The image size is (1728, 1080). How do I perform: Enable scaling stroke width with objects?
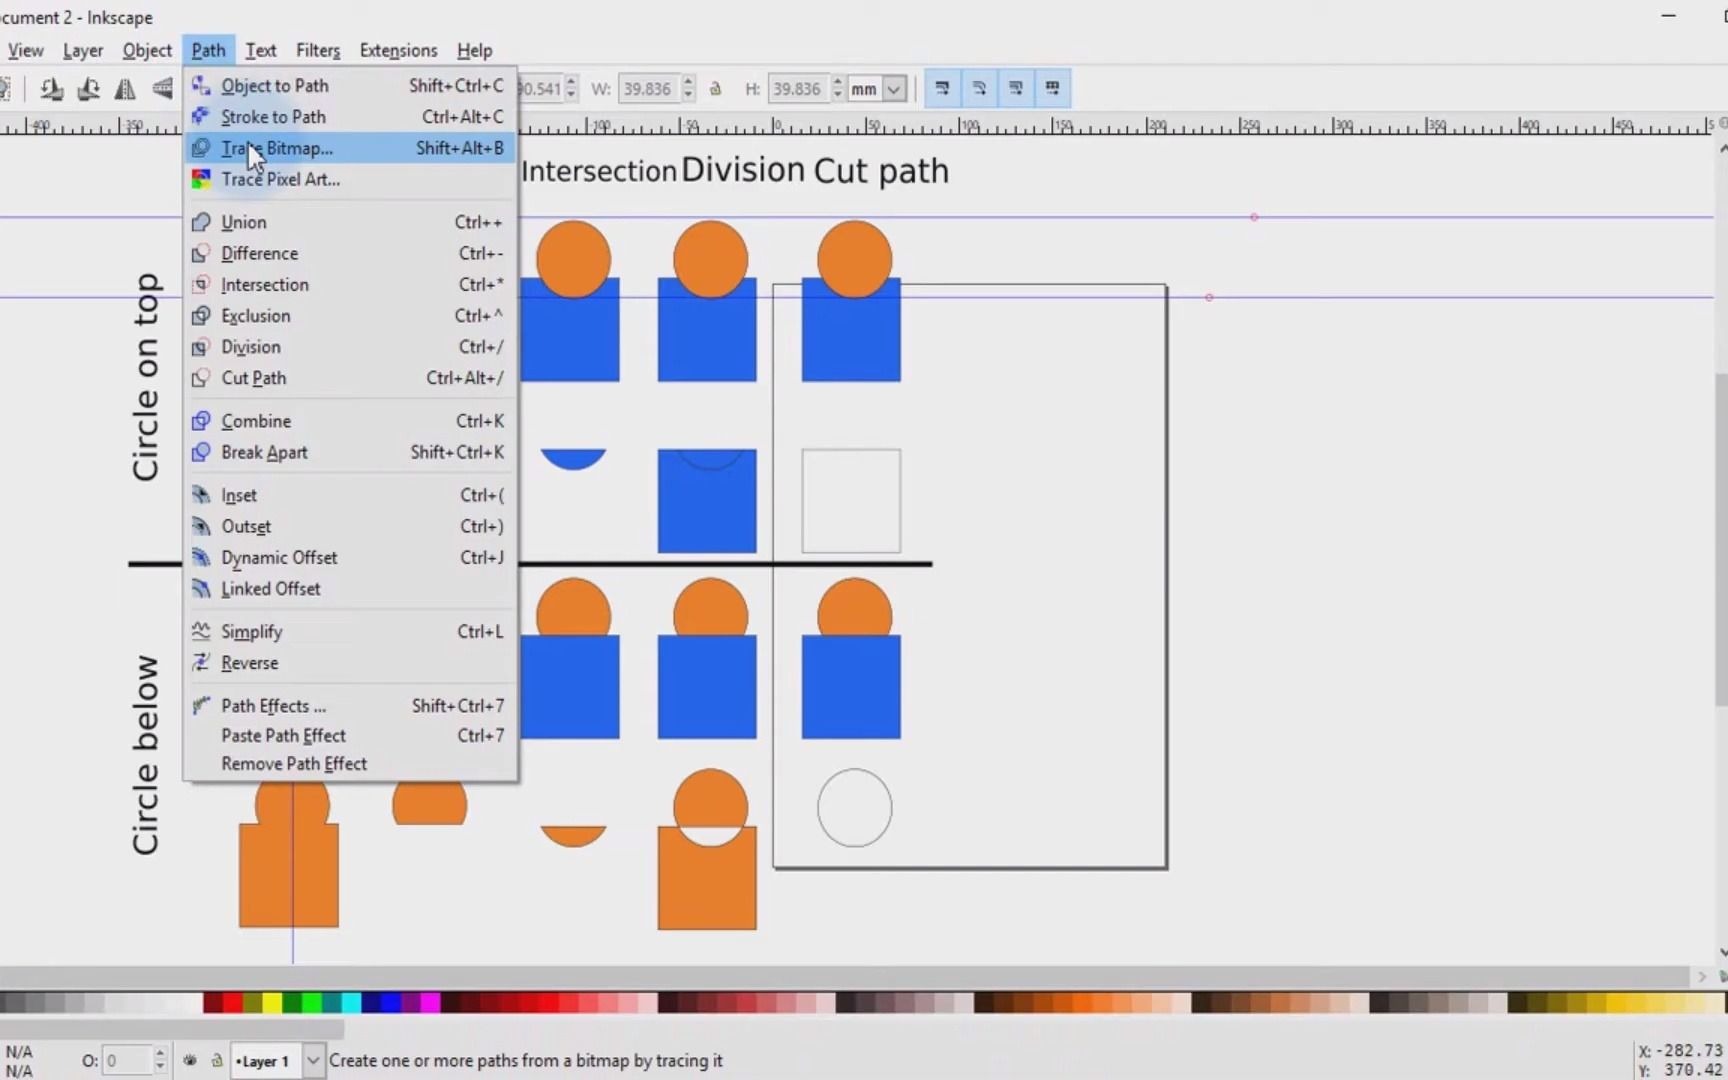point(943,88)
